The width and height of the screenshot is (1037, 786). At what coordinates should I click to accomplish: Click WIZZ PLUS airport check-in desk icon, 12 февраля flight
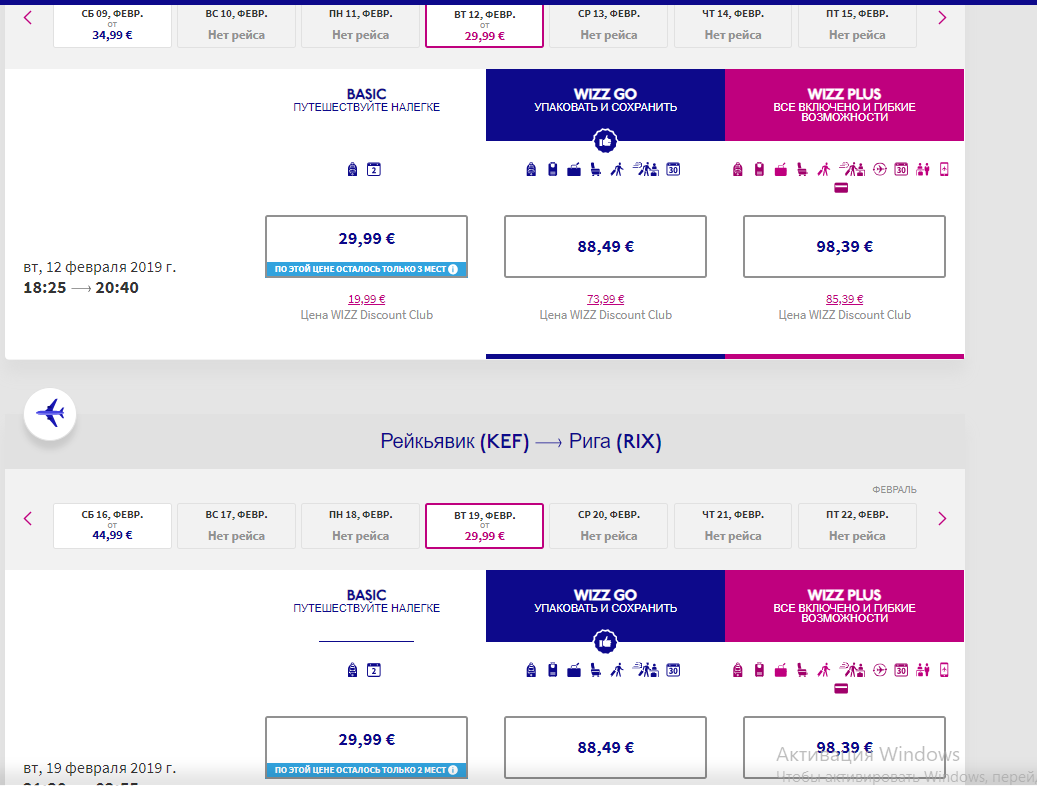852,169
